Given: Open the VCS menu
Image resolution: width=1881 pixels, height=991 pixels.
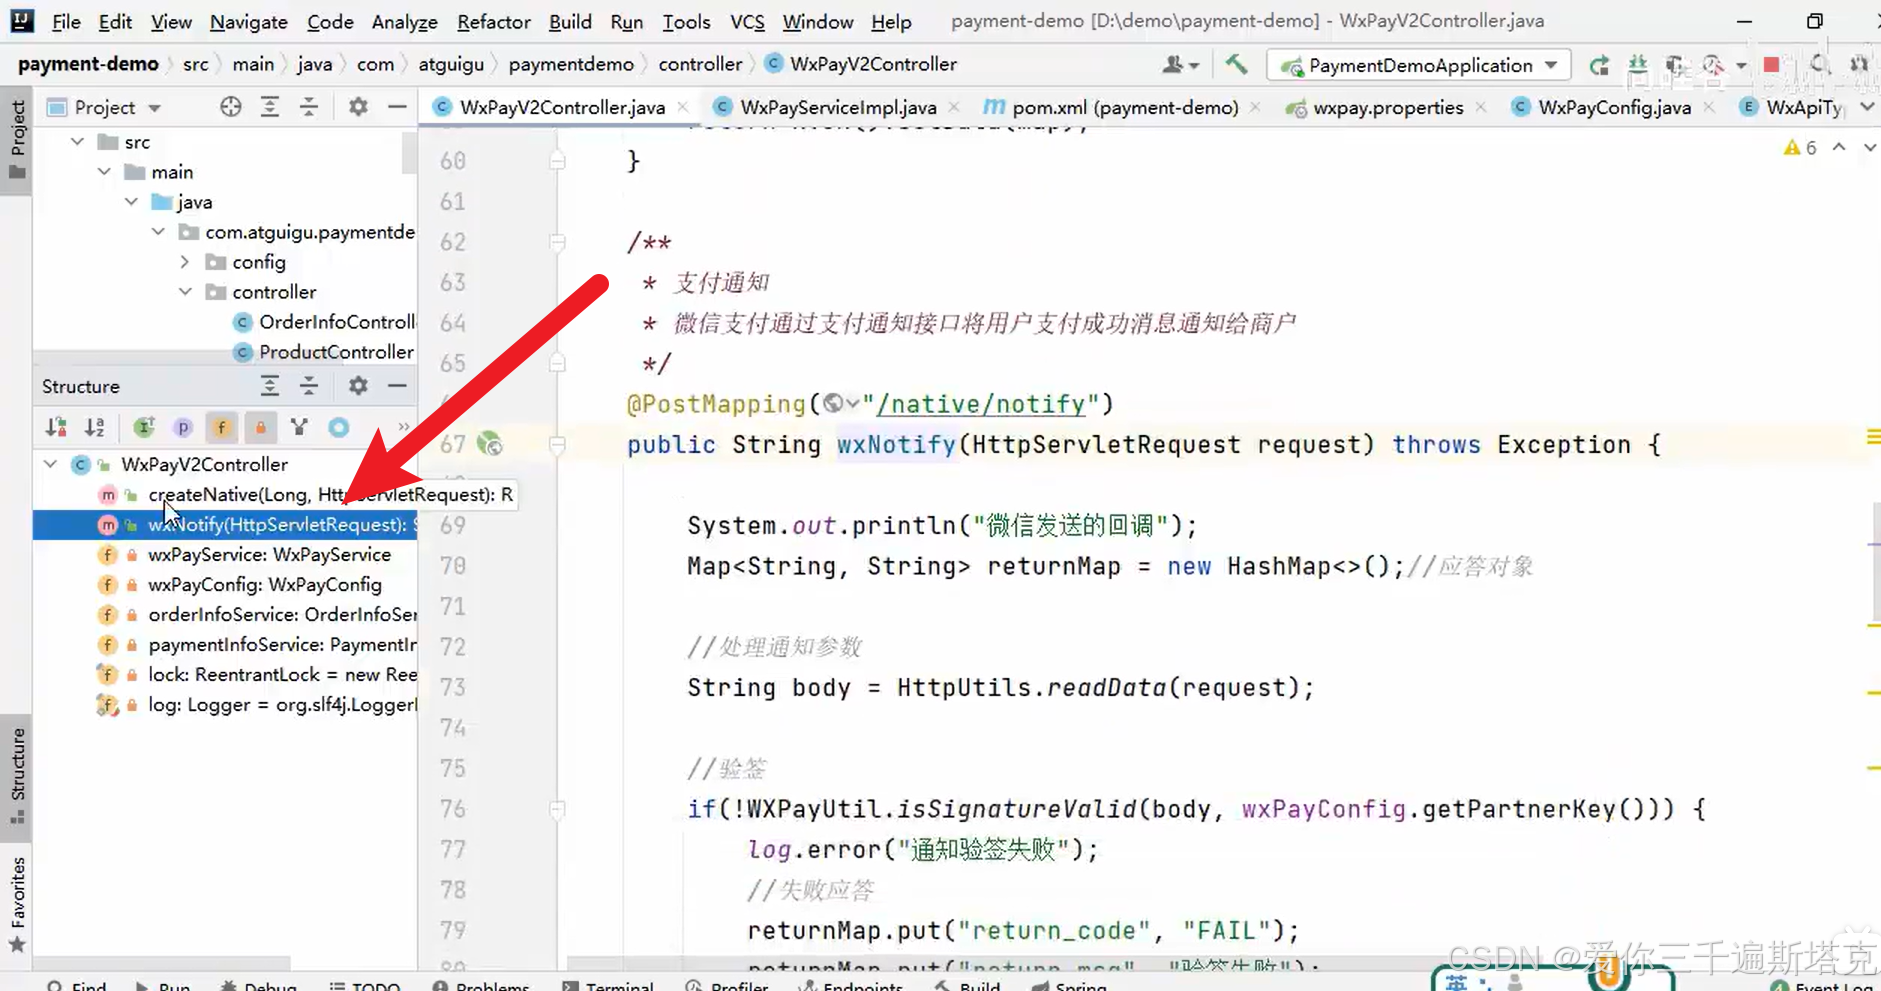Looking at the screenshot, I should [x=747, y=21].
